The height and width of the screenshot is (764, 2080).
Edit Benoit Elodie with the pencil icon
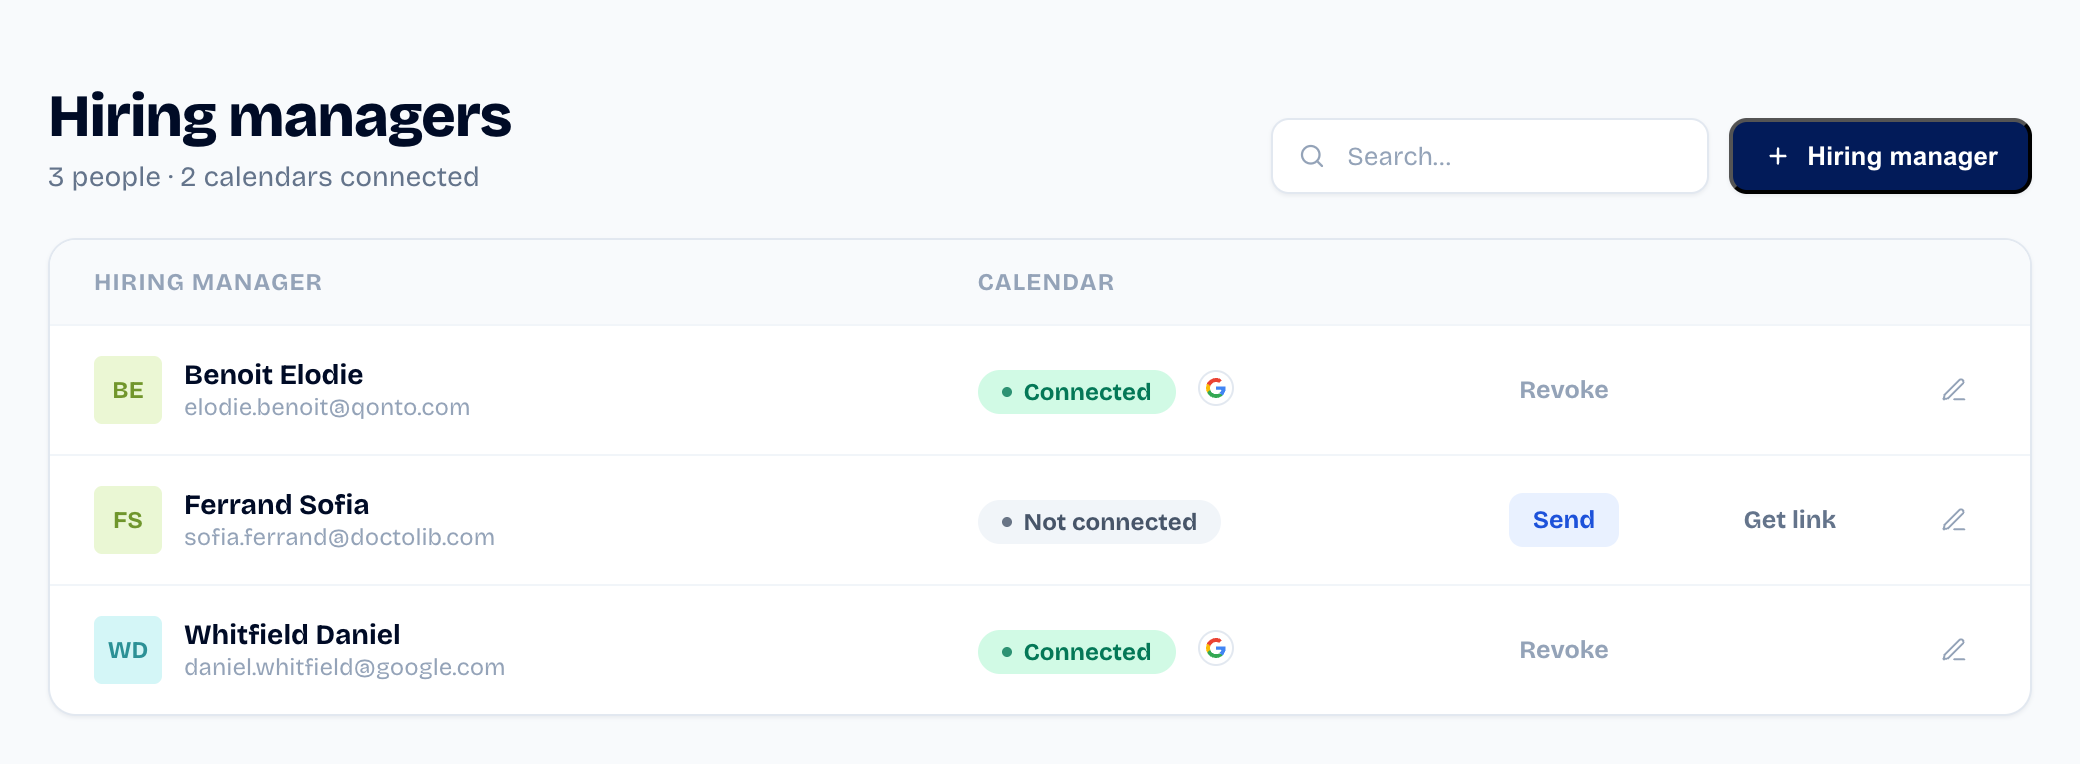pyautogui.click(x=1954, y=390)
